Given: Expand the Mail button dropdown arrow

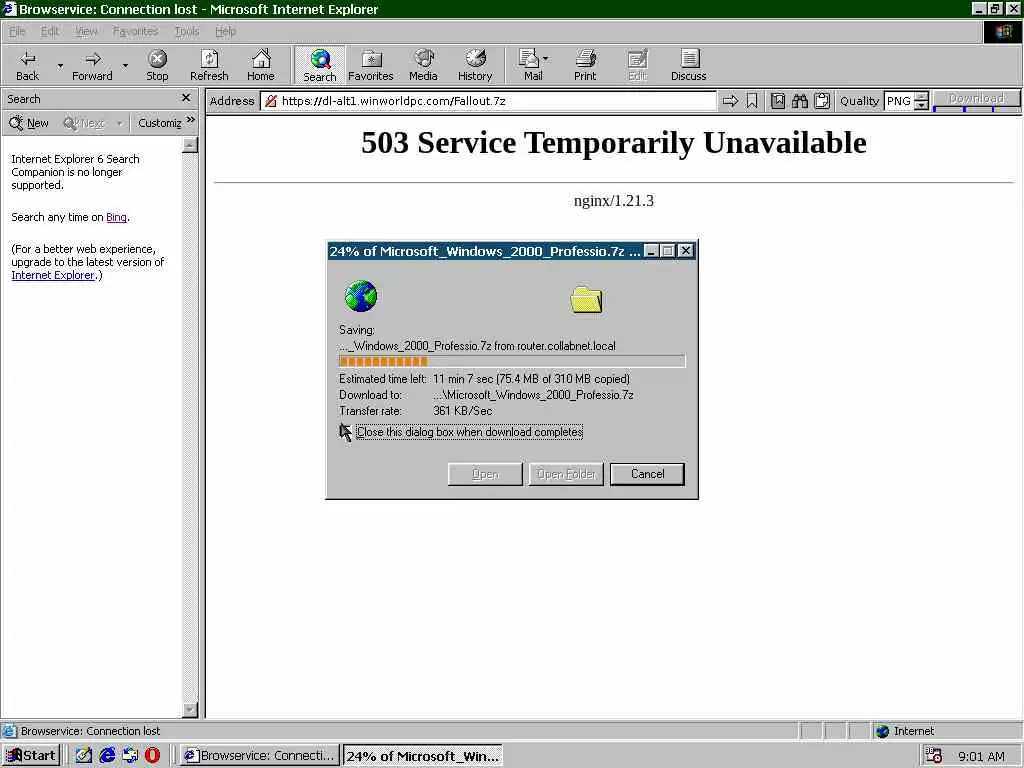Looking at the screenshot, I should [x=545, y=59].
